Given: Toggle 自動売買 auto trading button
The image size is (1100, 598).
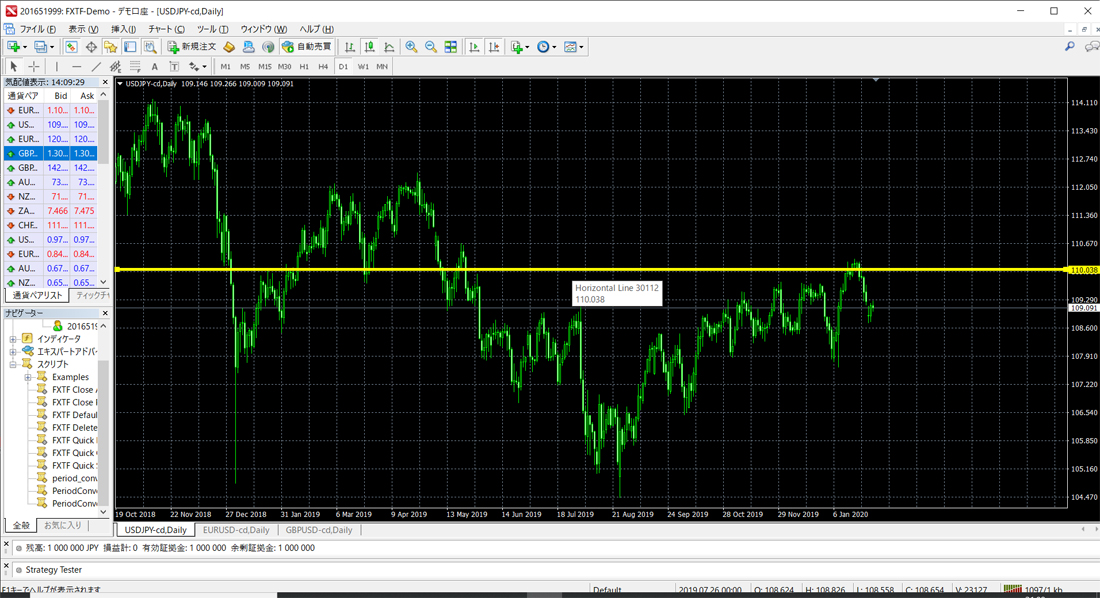Looking at the screenshot, I should [306, 47].
